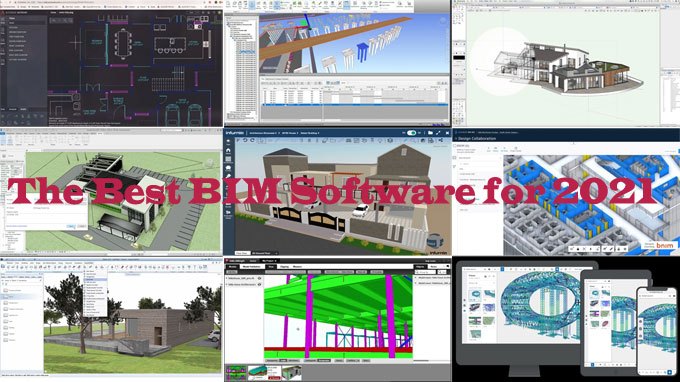Click the share icon on Infurnia's toolbar

click(440, 140)
